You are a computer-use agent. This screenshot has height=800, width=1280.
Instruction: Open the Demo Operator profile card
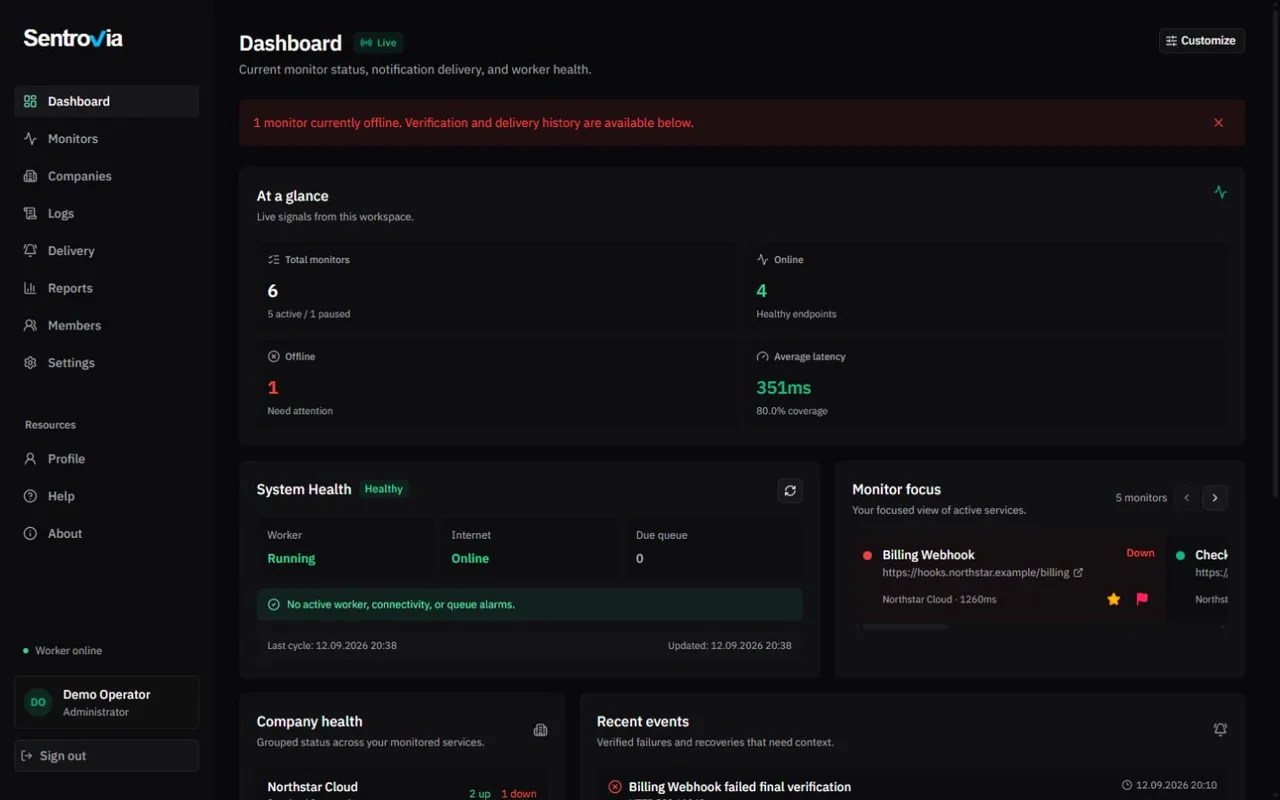pyautogui.click(x=106, y=702)
